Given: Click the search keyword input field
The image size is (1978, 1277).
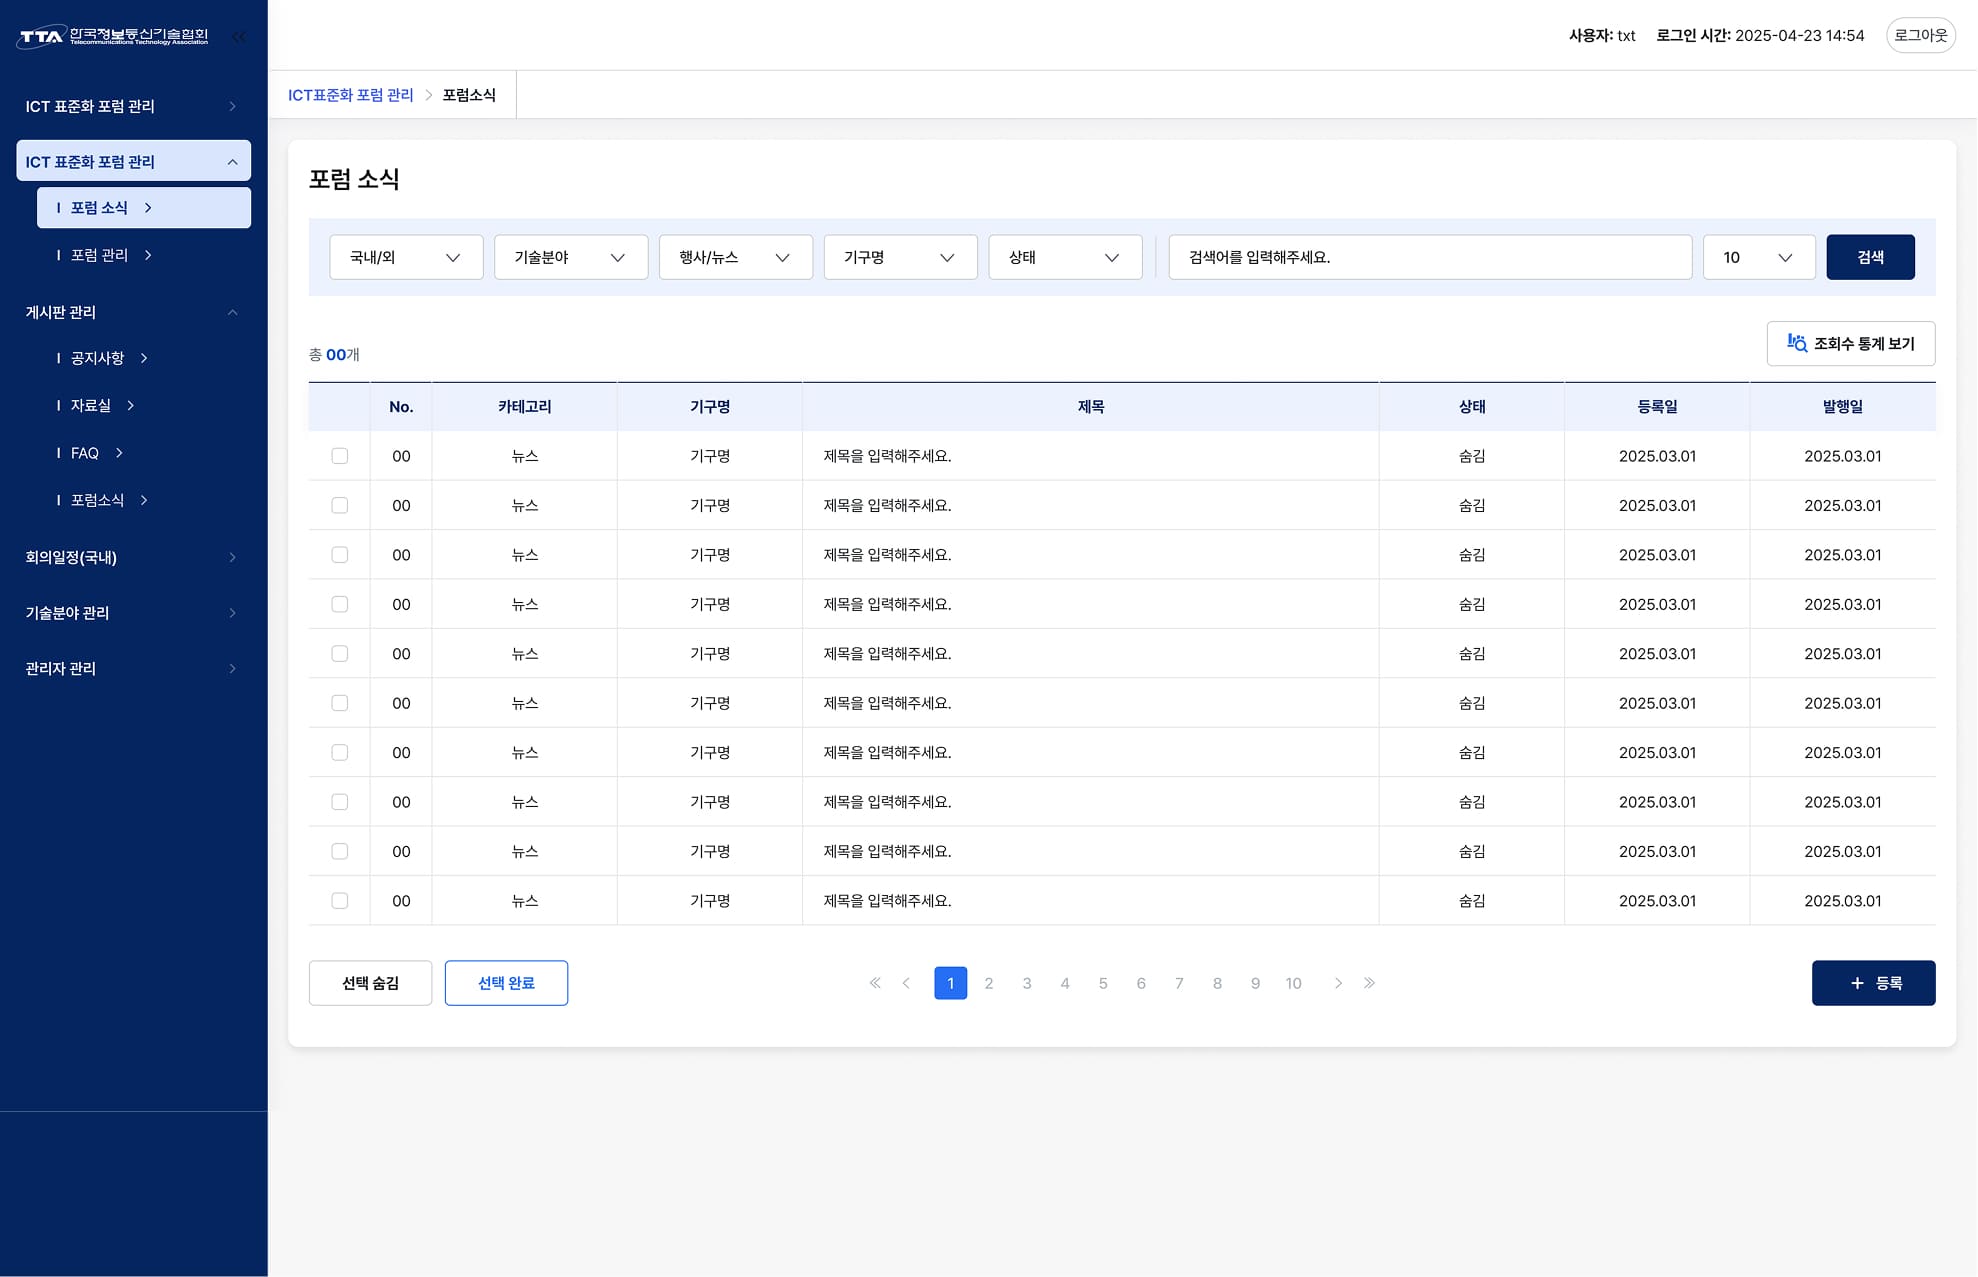Looking at the screenshot, I should point(1429,257).
